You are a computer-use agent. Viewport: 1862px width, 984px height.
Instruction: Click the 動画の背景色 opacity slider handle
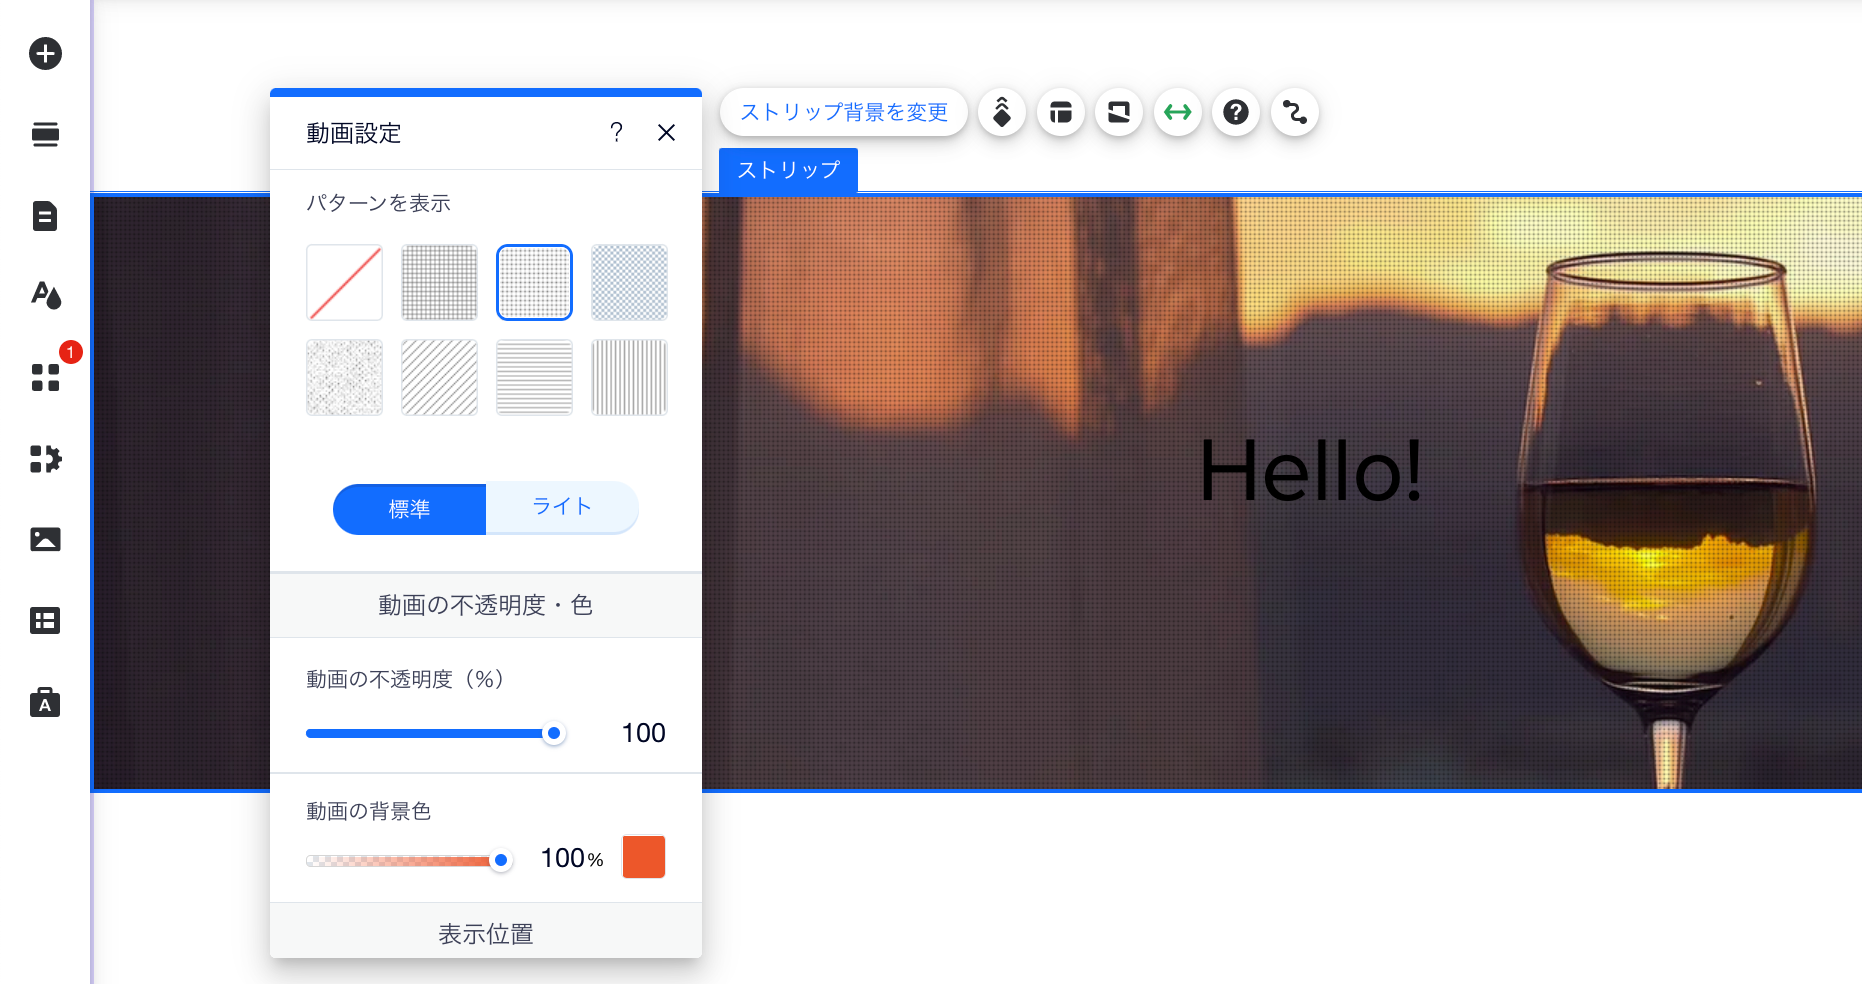pos(501,860)
